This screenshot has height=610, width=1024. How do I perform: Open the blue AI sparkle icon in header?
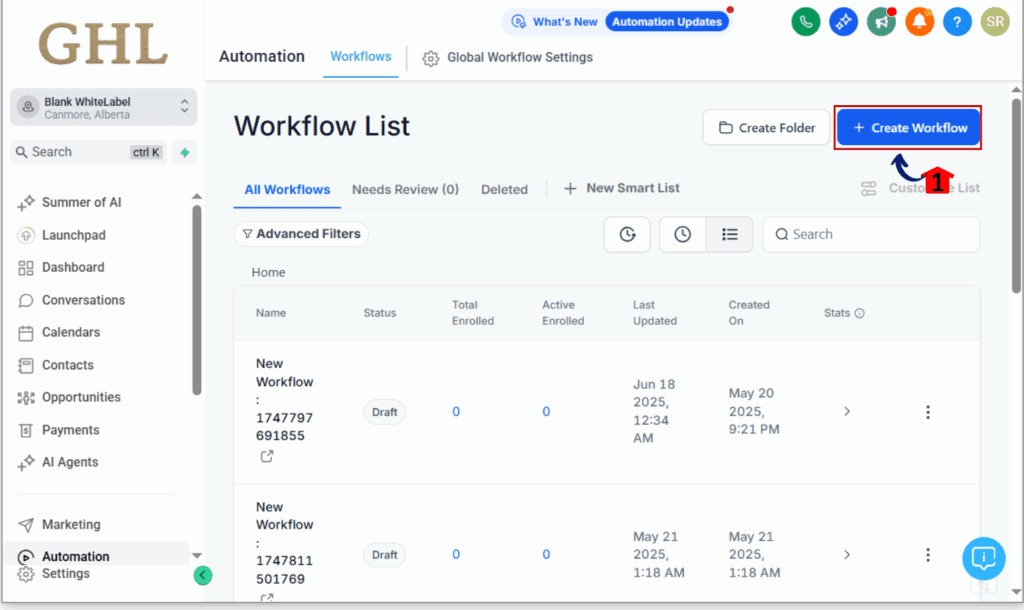(x=843, y=22)
